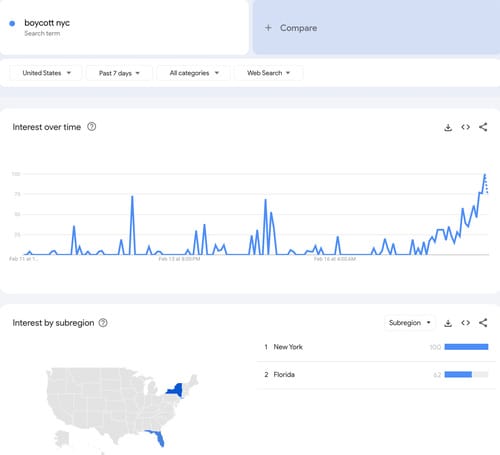This screenshot has height=455, width=500.
Task: Download the Interest over time data
Action: coord(448,127)
